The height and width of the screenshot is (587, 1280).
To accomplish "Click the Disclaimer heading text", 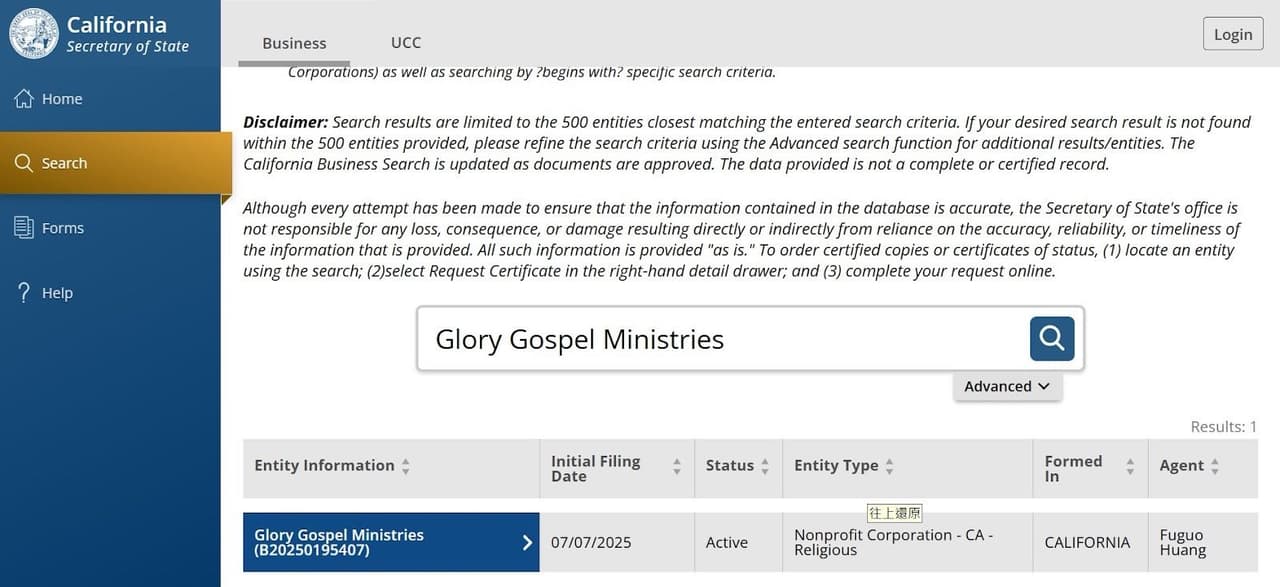I will click(x=286, y=122).
